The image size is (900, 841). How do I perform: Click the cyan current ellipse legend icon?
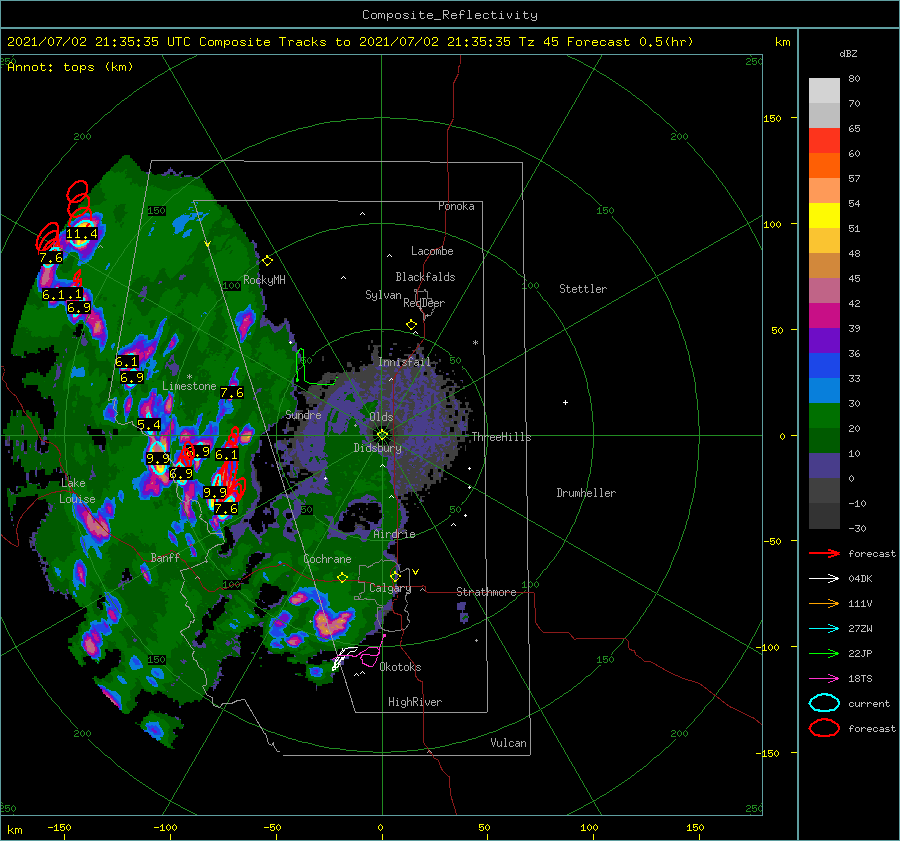824,703
